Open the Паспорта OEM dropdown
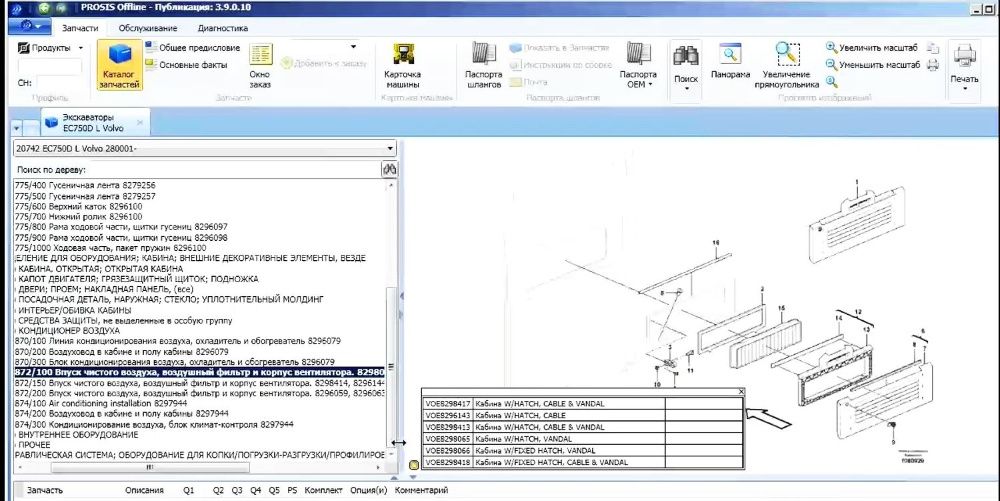This screenshot has height=501, width=1000. coord(638,66)
